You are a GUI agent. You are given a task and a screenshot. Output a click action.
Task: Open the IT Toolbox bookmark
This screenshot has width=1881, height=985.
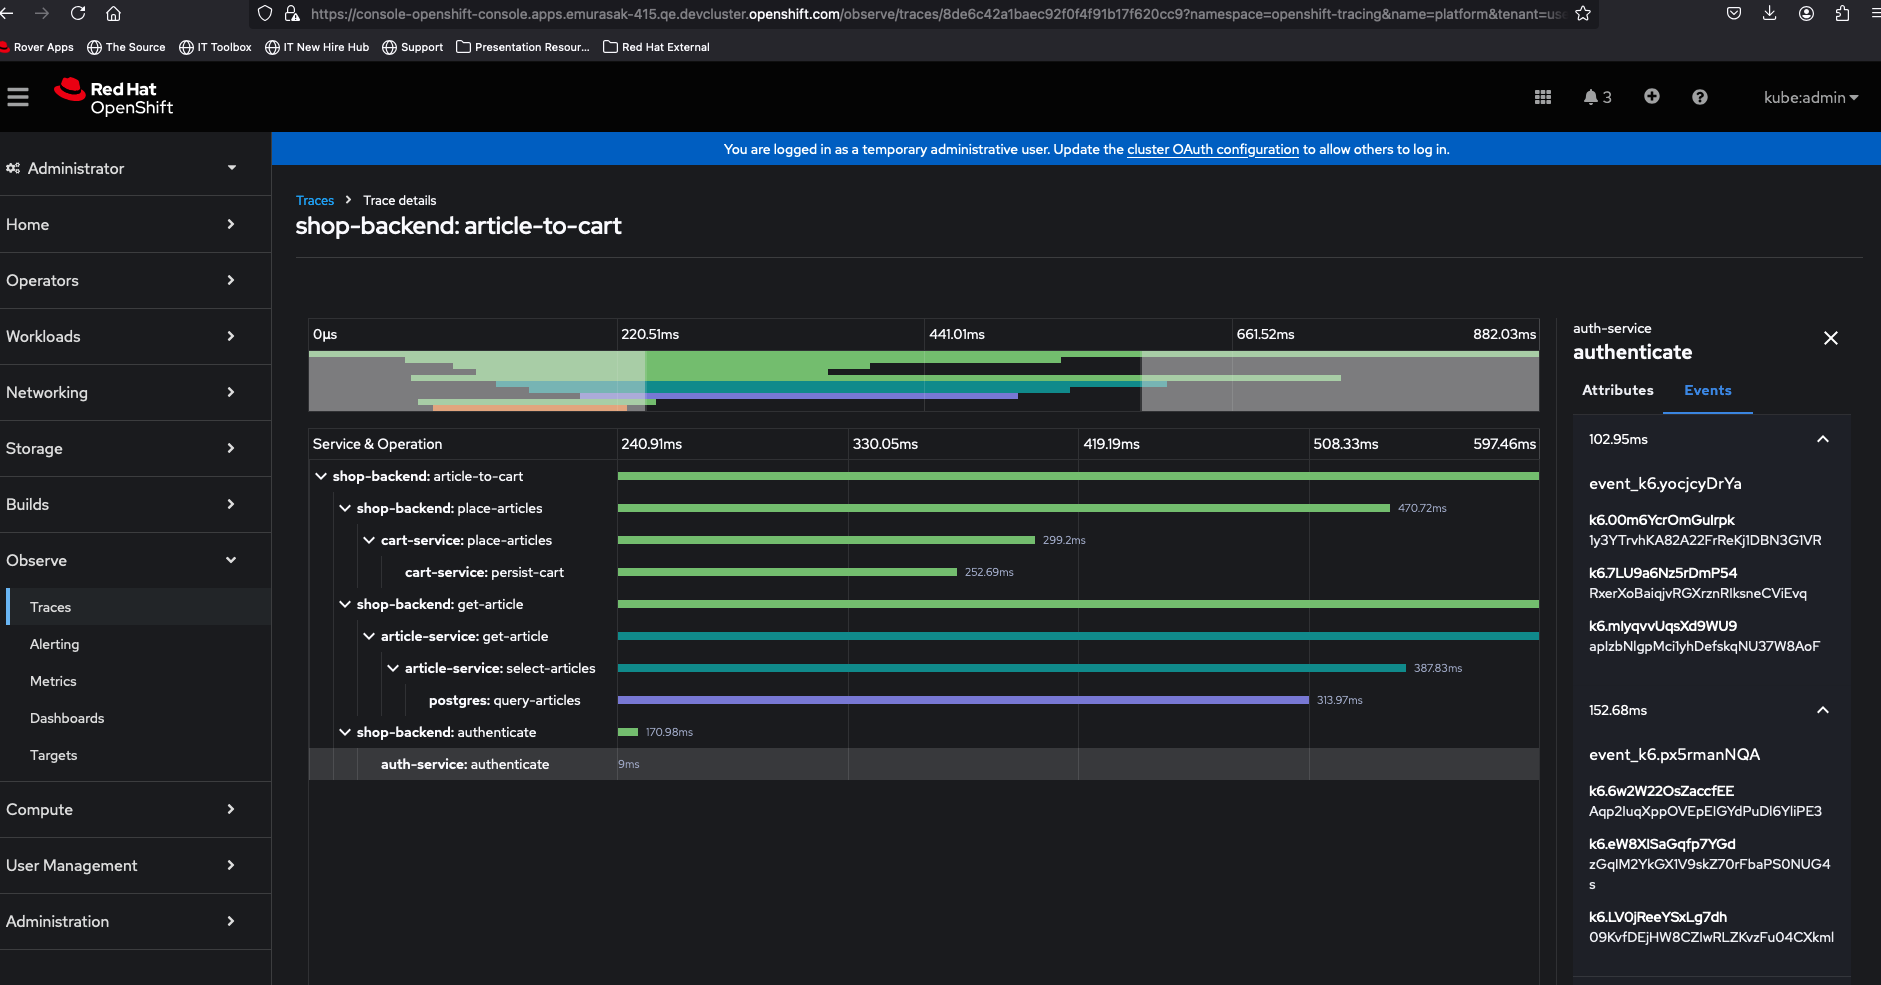pos(215,47)
